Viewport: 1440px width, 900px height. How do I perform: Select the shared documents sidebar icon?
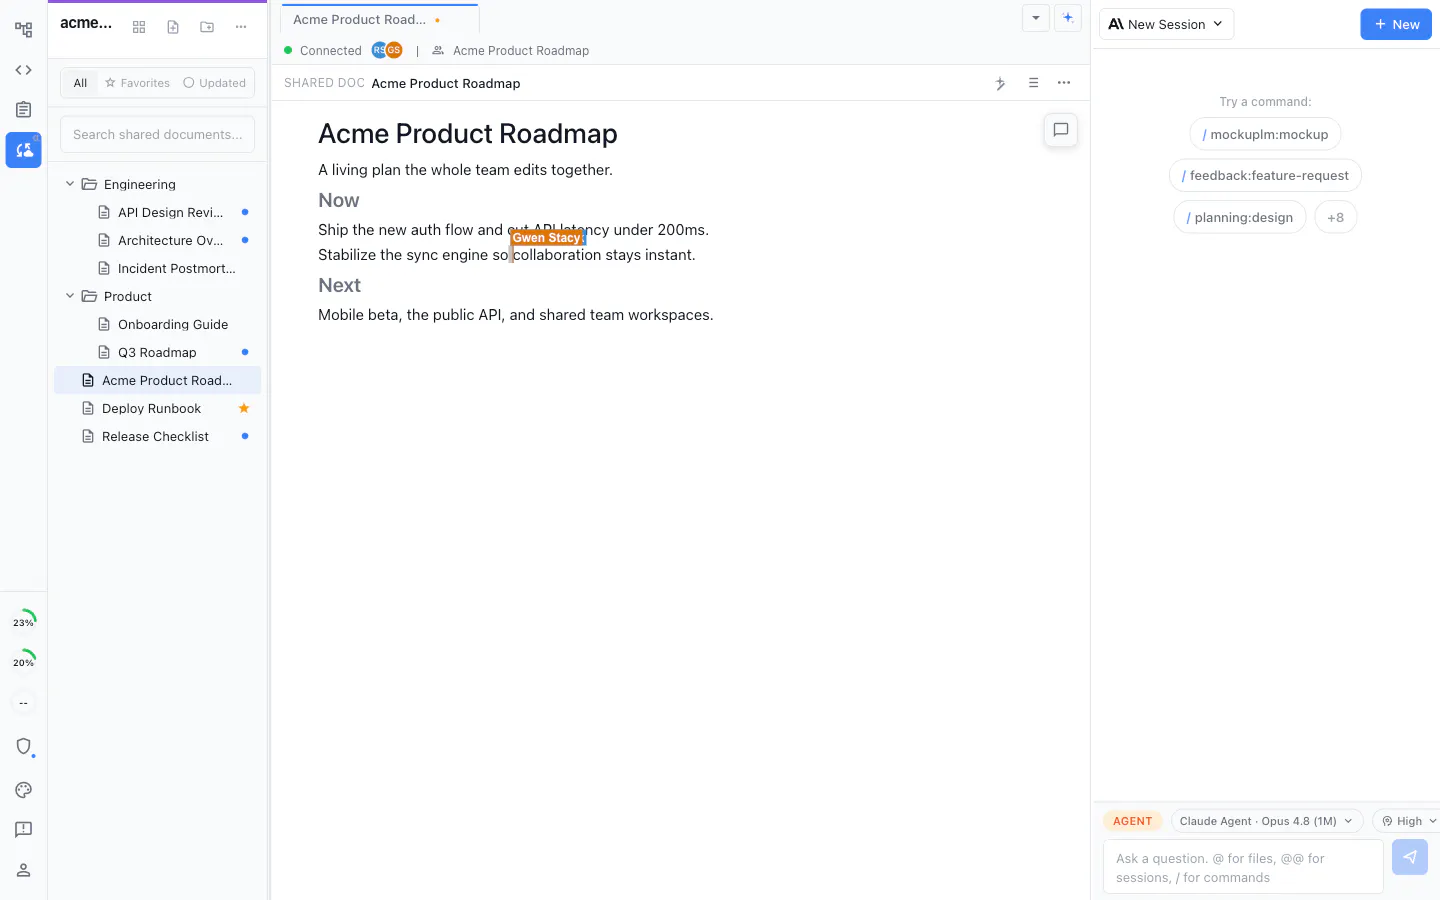(x=23, y=150)
